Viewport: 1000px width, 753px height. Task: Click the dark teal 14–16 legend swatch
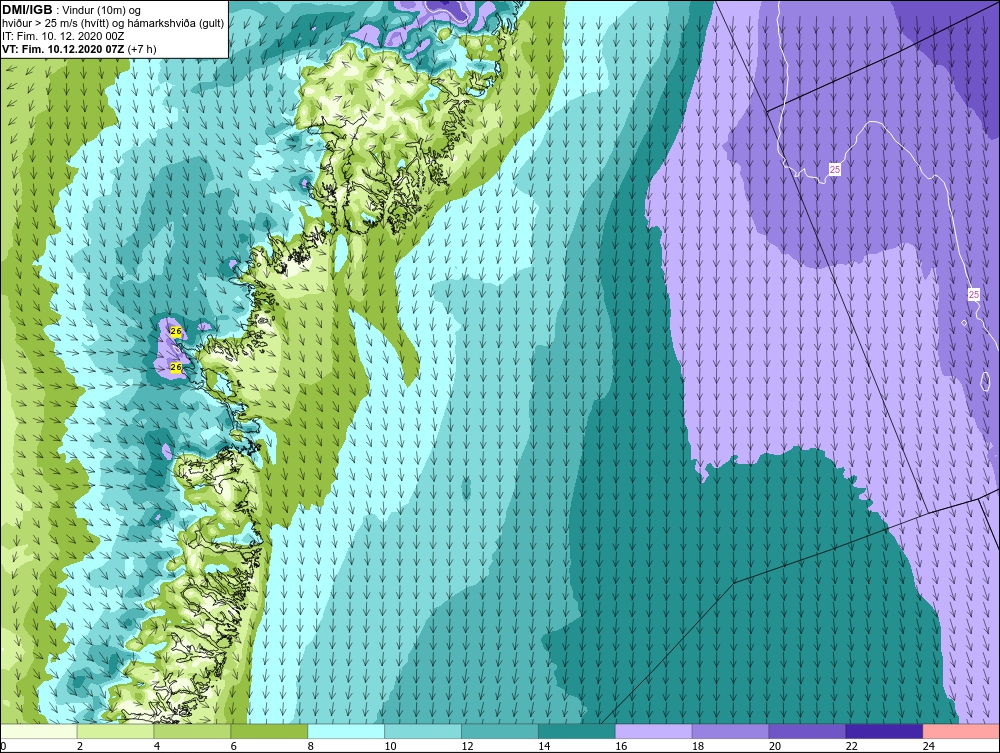577,731
